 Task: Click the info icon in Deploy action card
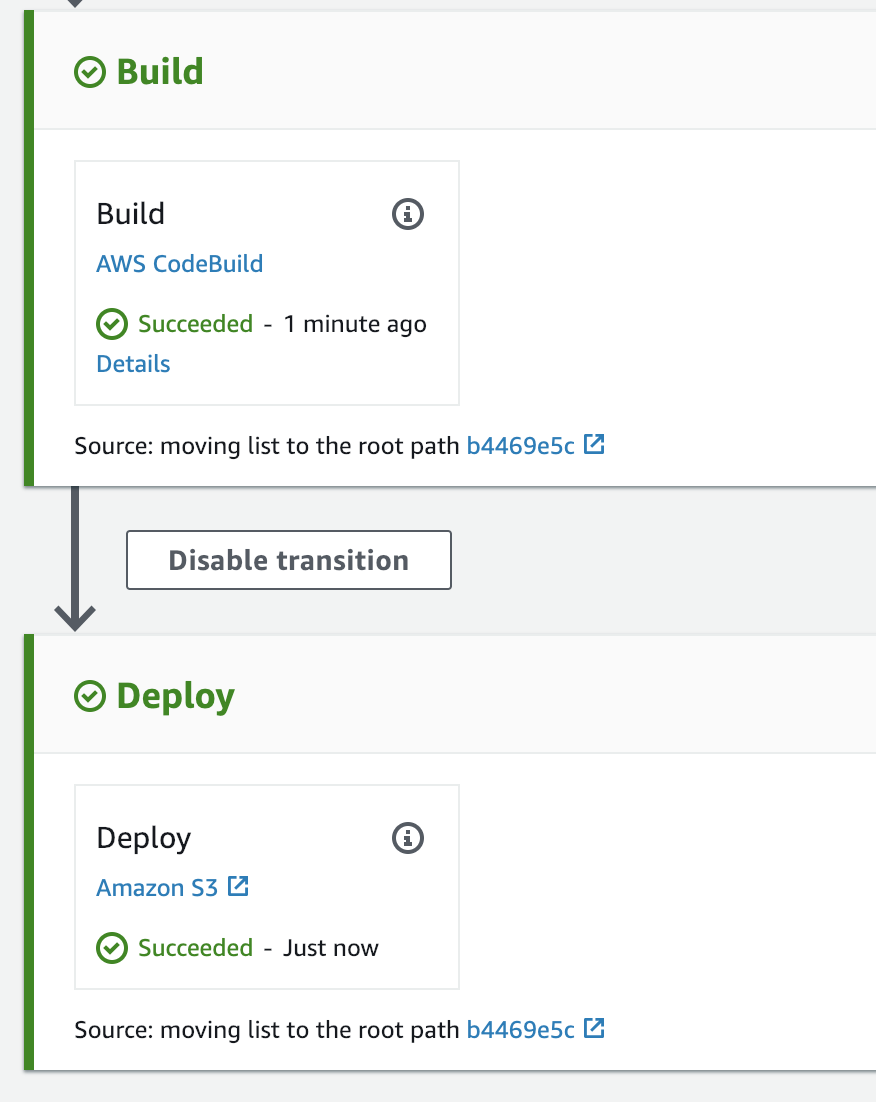[407, 838]
